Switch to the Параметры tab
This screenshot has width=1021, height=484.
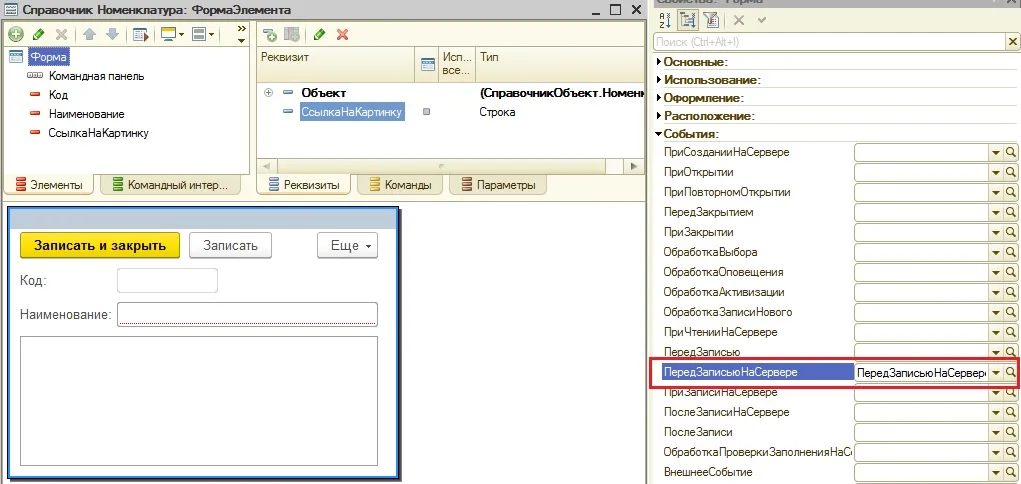point(498,185)
